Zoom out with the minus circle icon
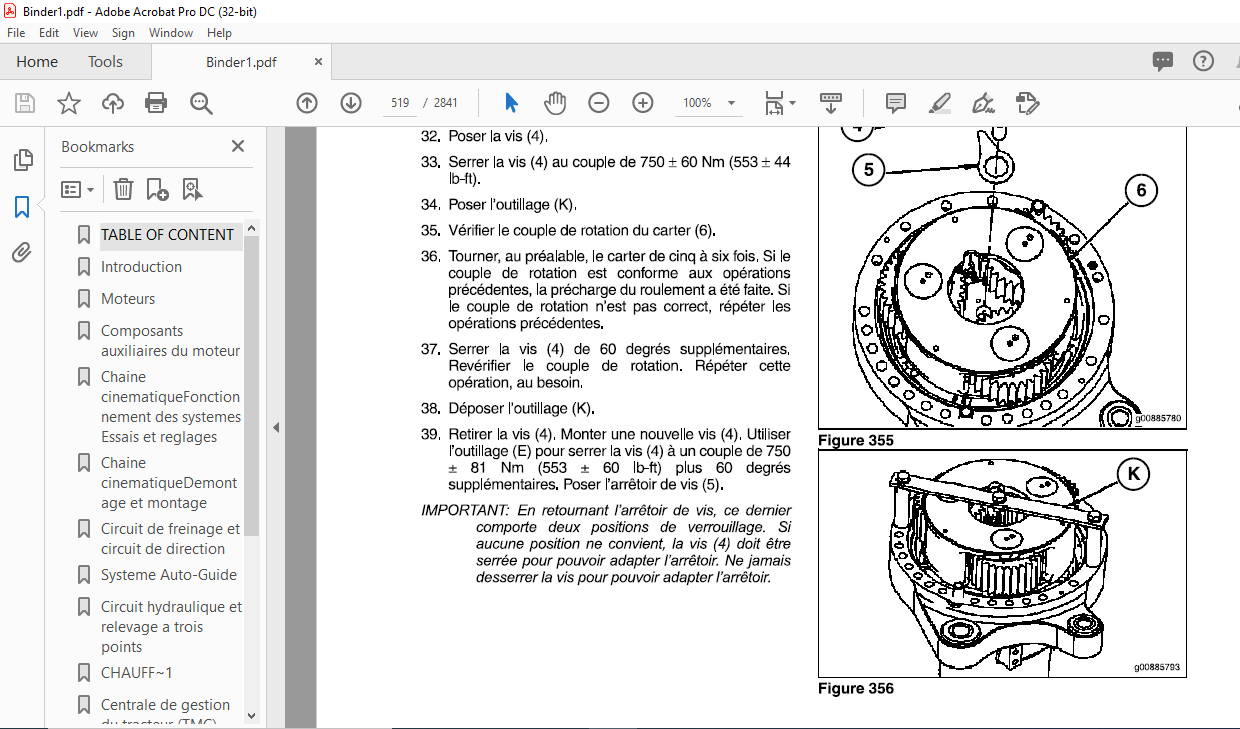Viewport: 1240px width, 729px height. 598,103
